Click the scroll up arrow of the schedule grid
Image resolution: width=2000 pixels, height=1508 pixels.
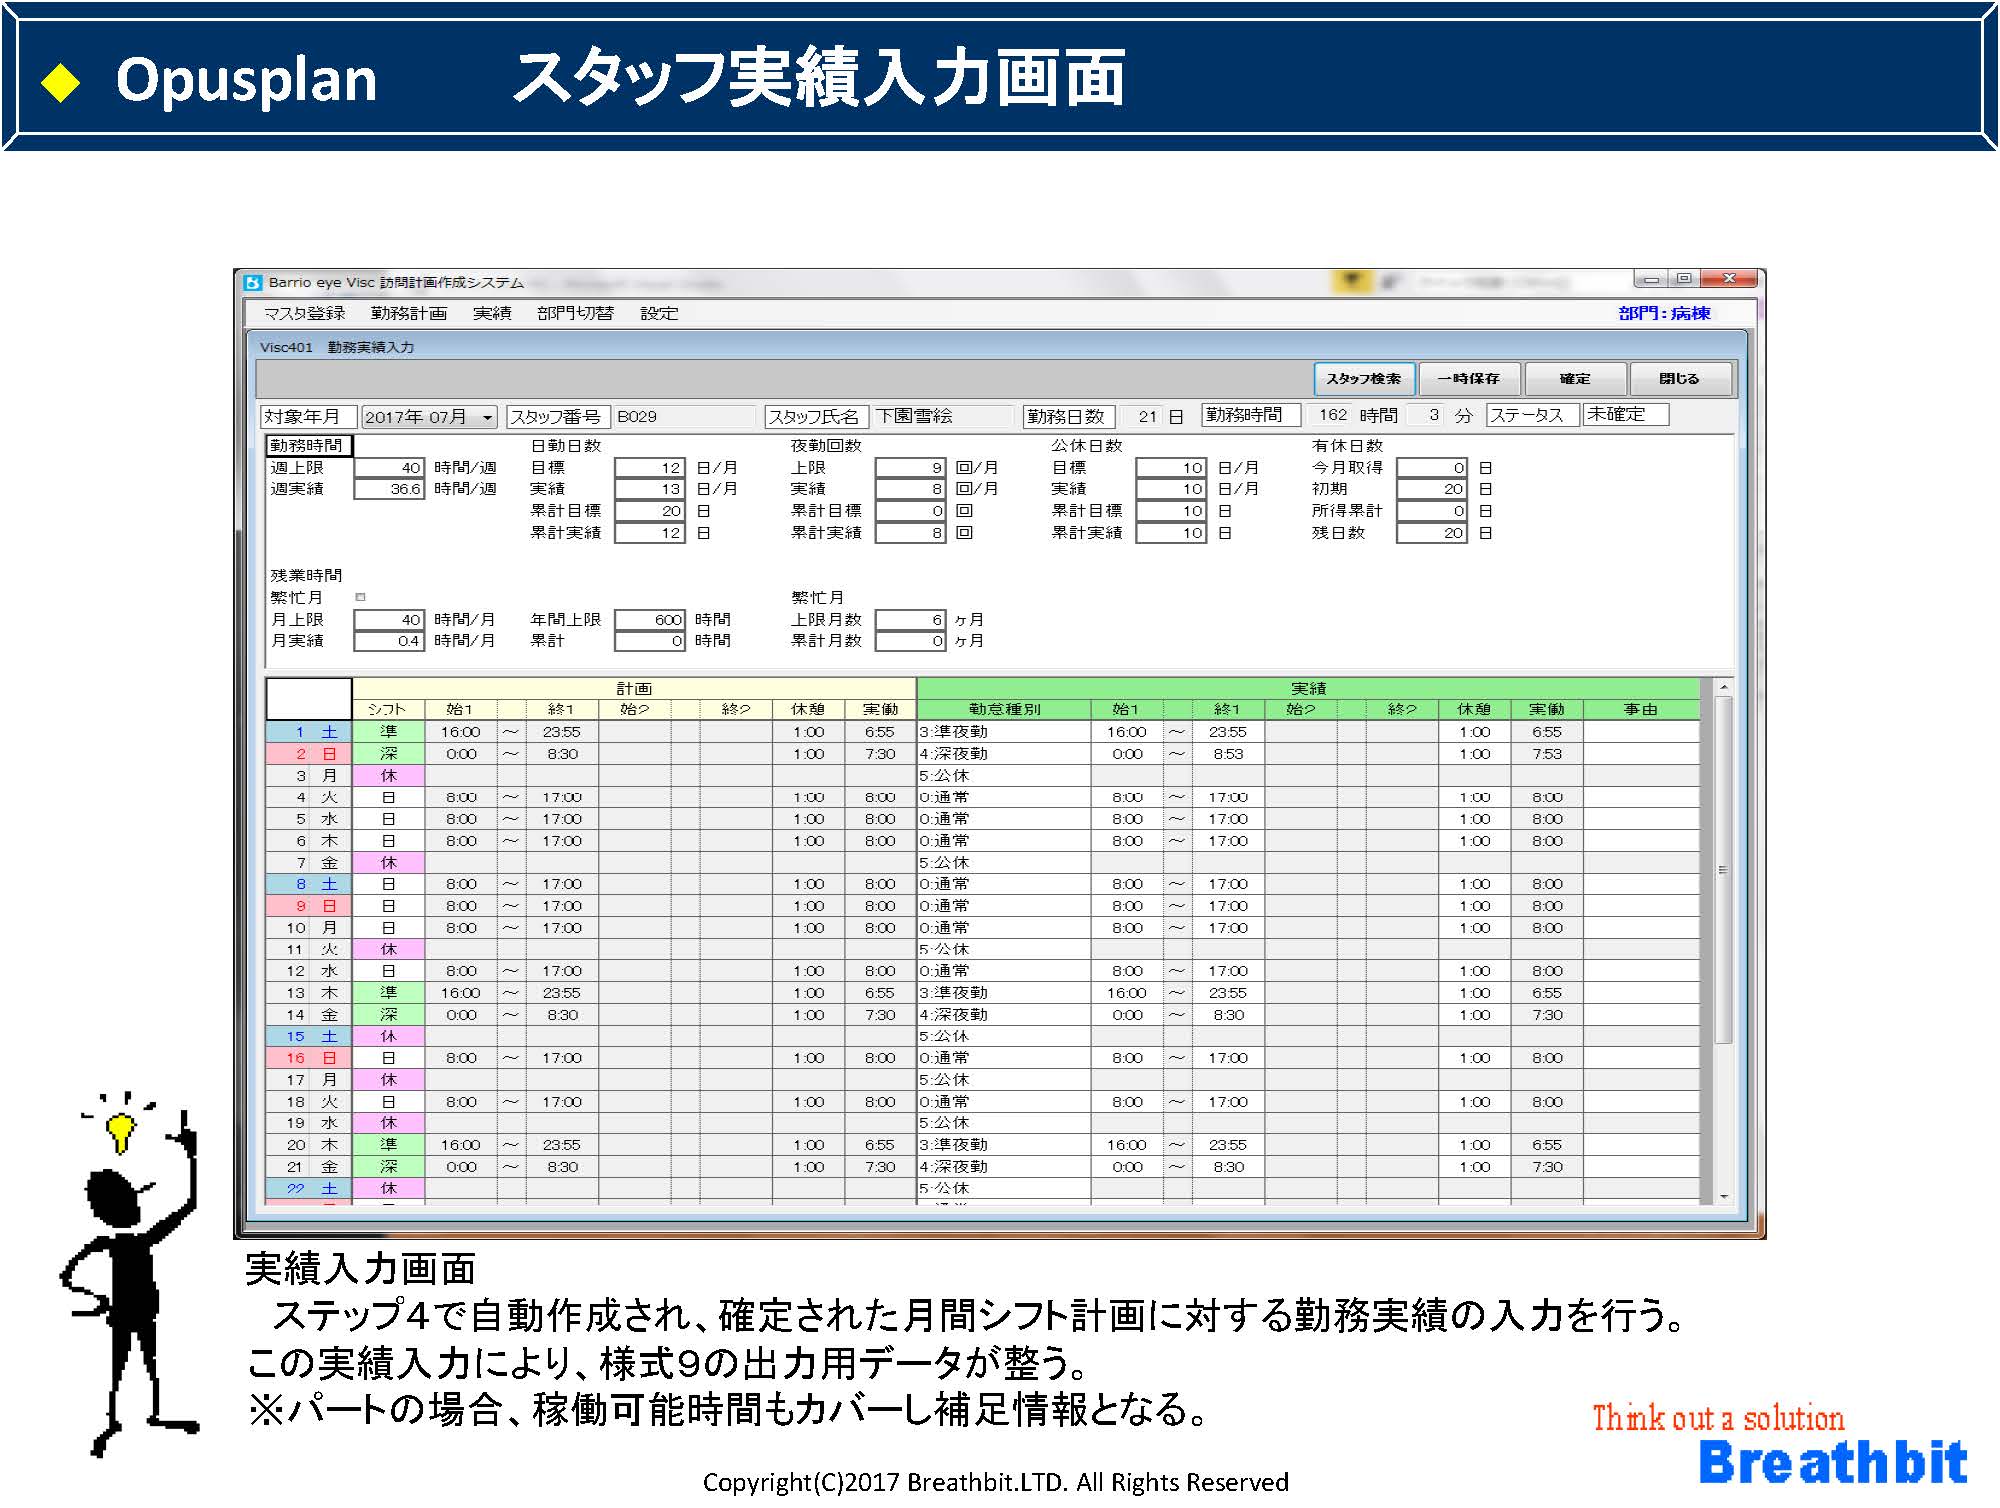pos(1723,688)
